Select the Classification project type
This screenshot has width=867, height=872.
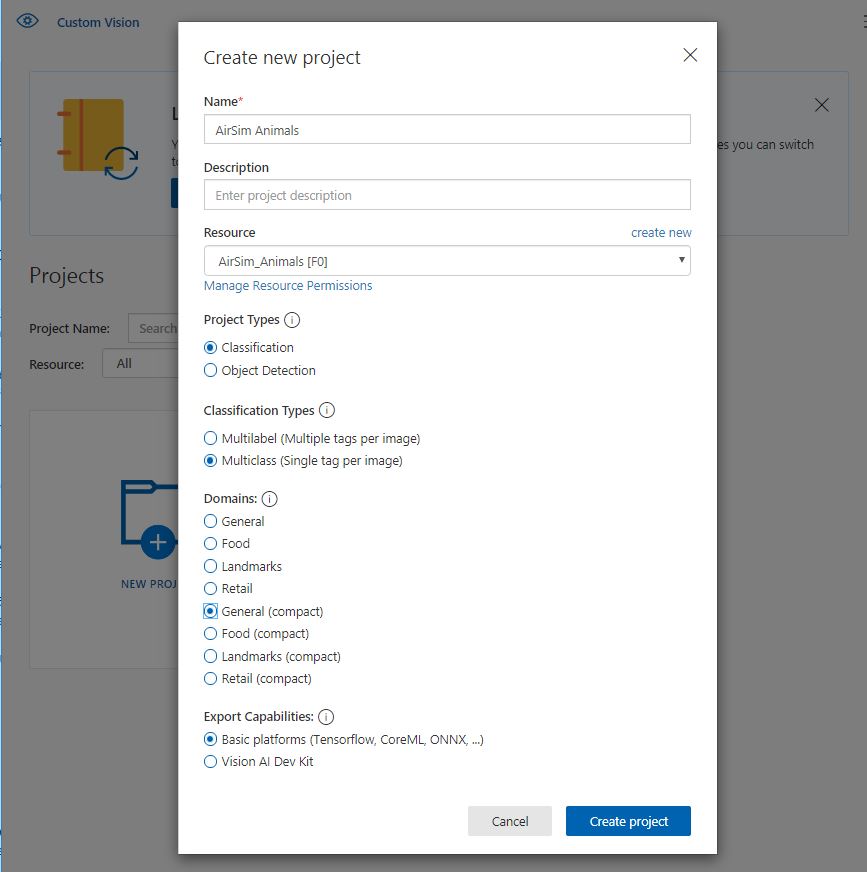pos(210,348)
